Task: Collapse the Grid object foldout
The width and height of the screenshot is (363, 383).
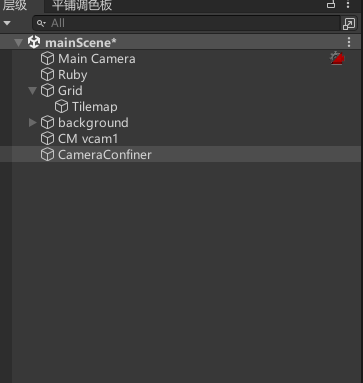Action: coord(32,91)
